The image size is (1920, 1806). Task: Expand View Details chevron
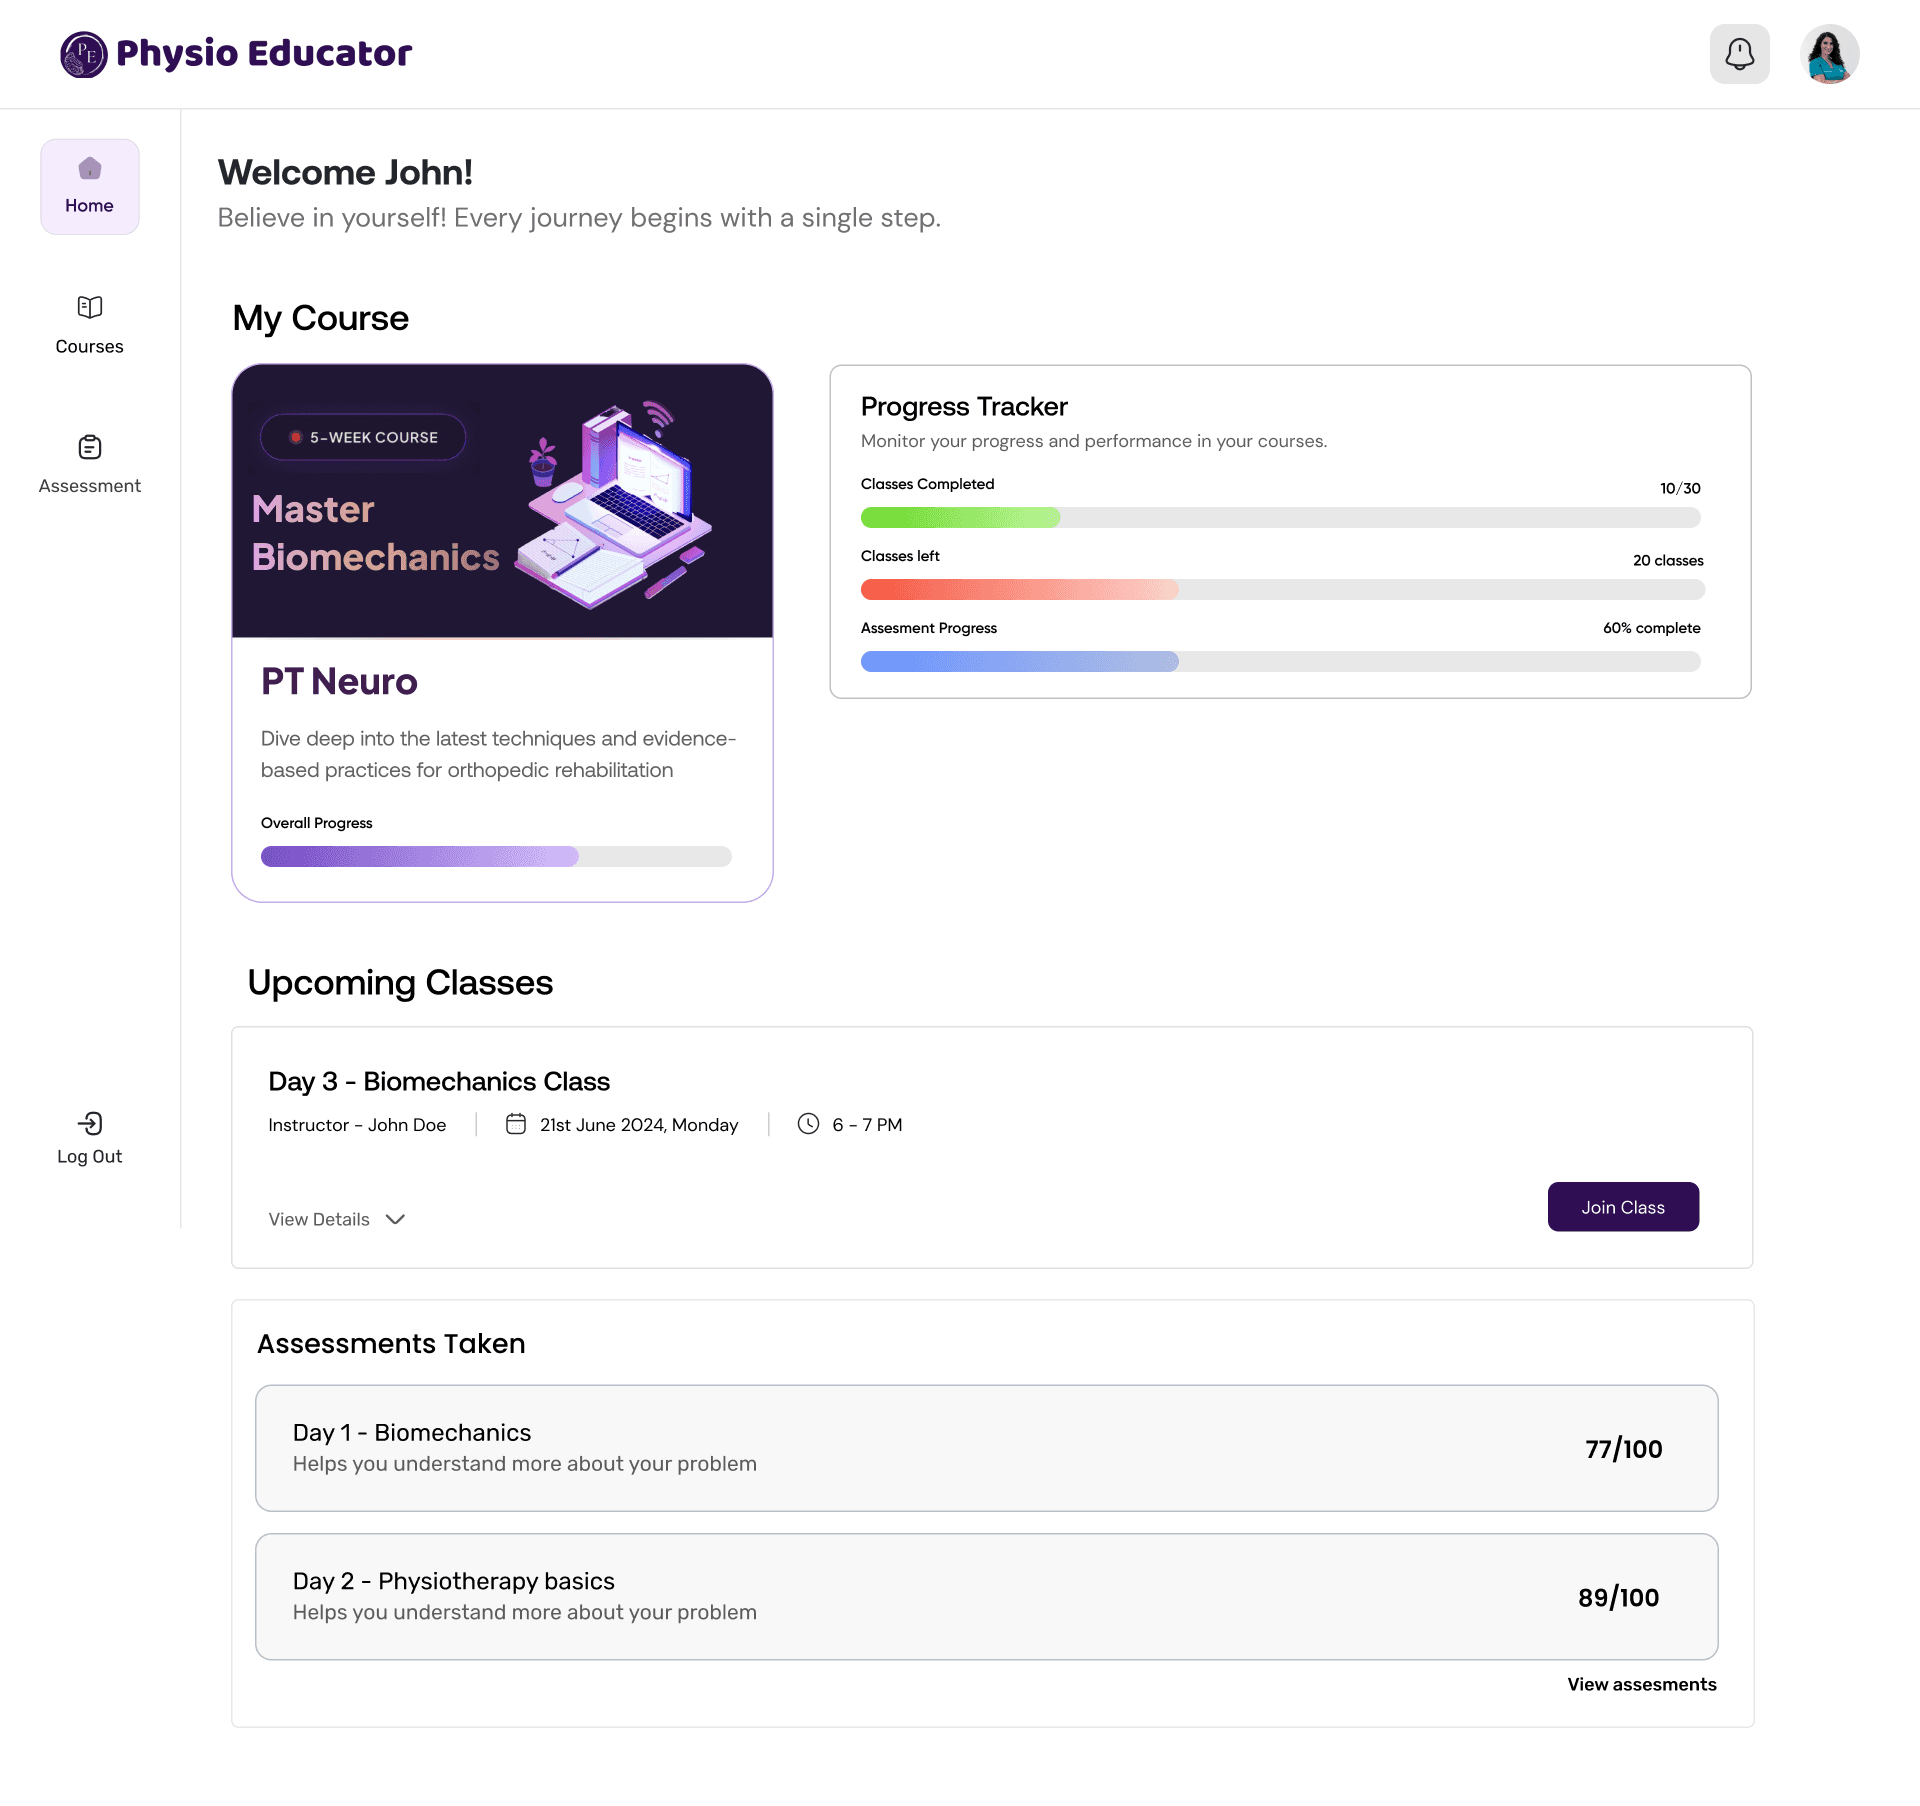(x=395, y=1219)
